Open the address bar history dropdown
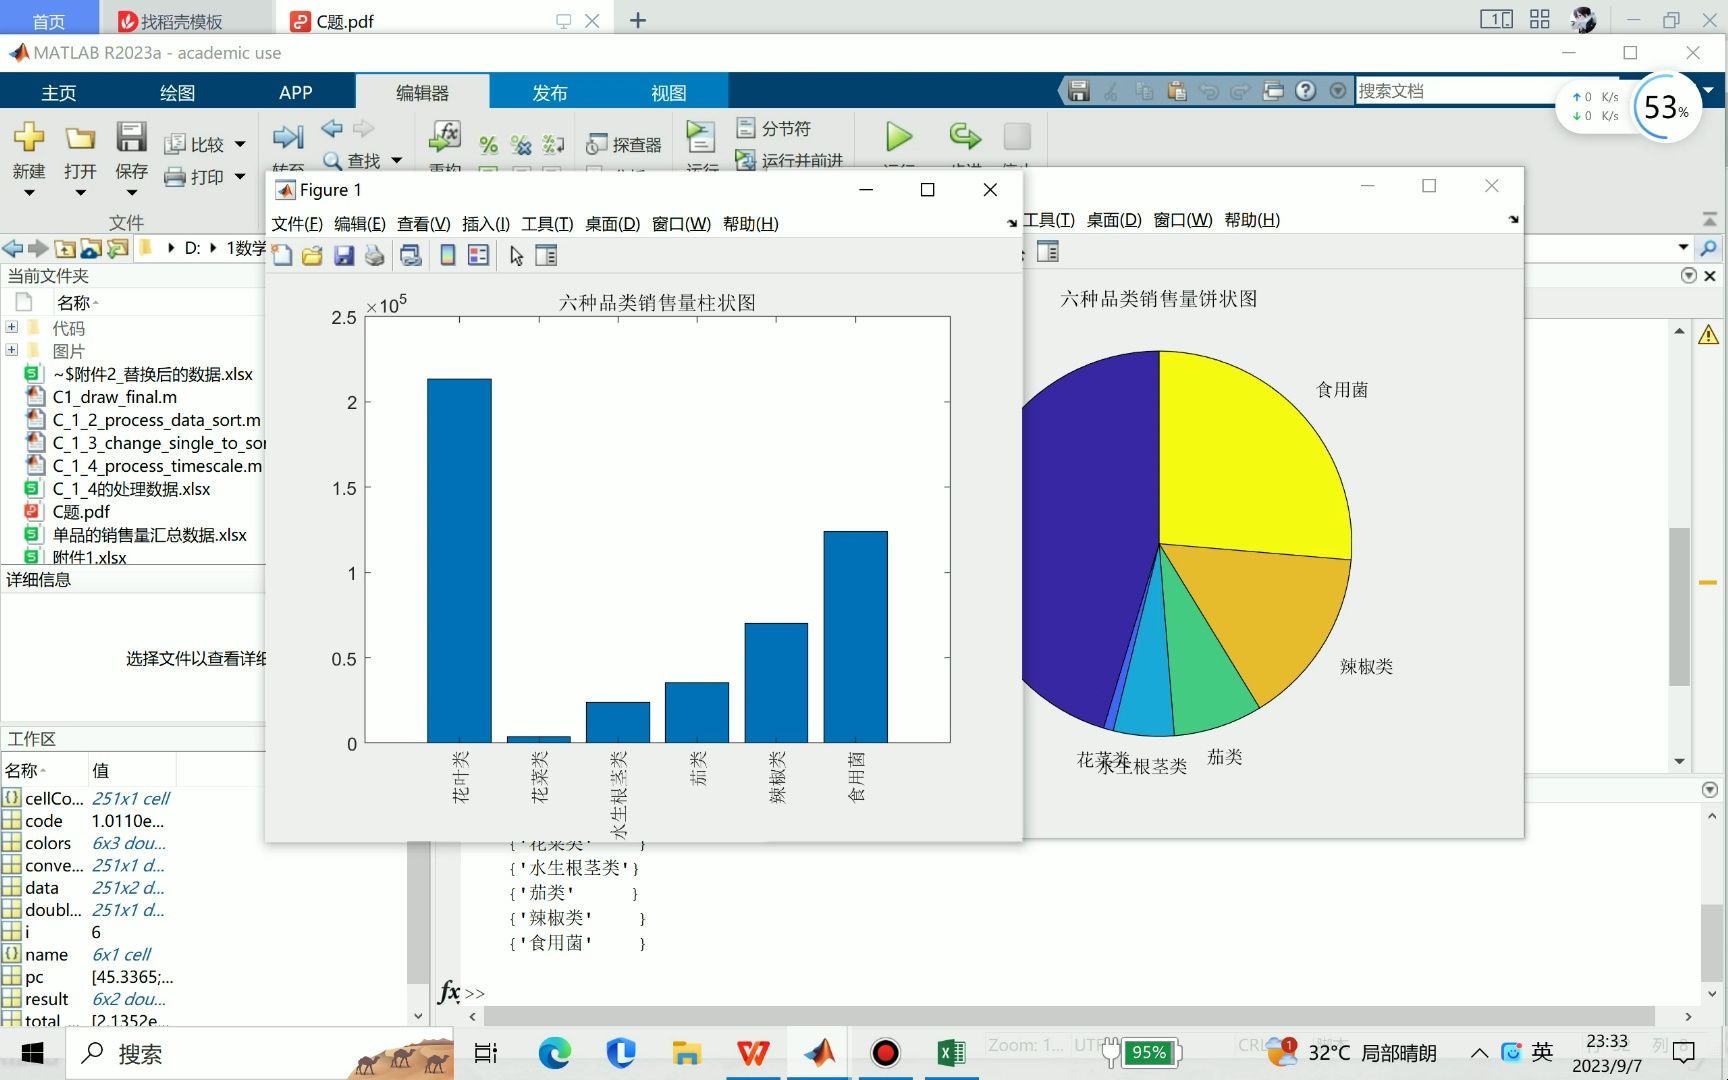This screenshot has height=1080, width=1728. coord(1684,247)
